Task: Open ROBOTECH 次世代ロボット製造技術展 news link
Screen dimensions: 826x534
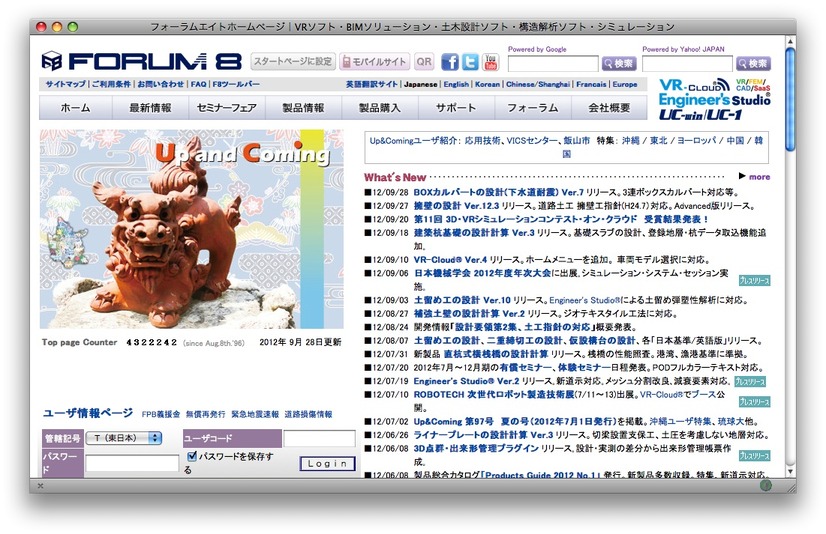Action: [x=494, y=394]
